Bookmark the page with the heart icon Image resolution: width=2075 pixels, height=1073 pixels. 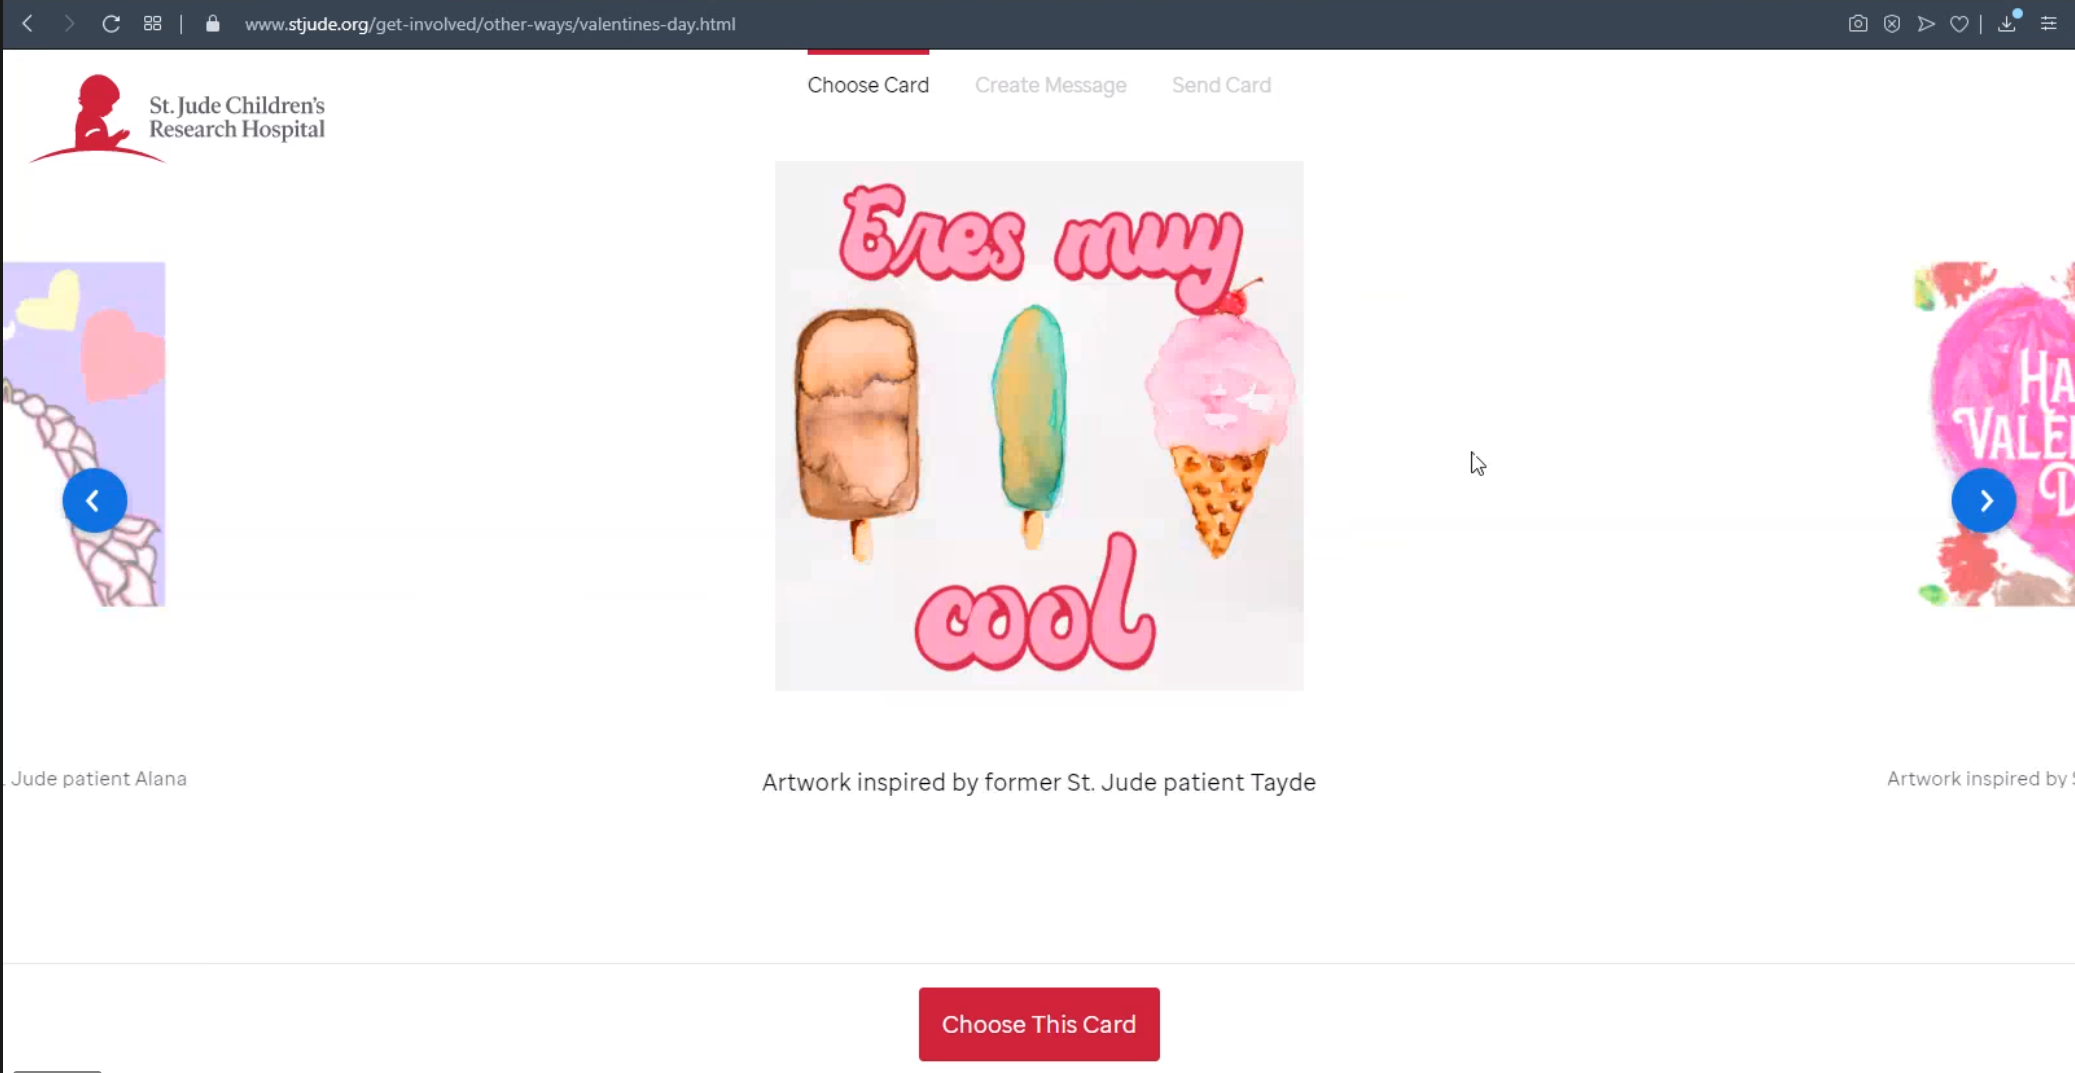tap(1959, 23)
